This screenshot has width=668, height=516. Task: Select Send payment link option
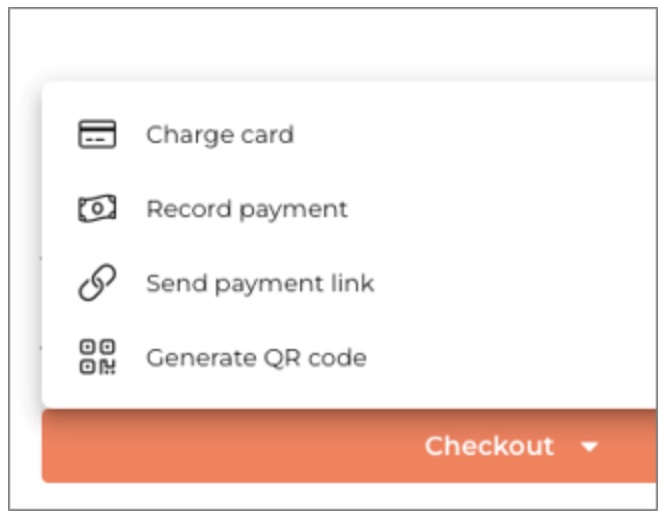point(260,283)
